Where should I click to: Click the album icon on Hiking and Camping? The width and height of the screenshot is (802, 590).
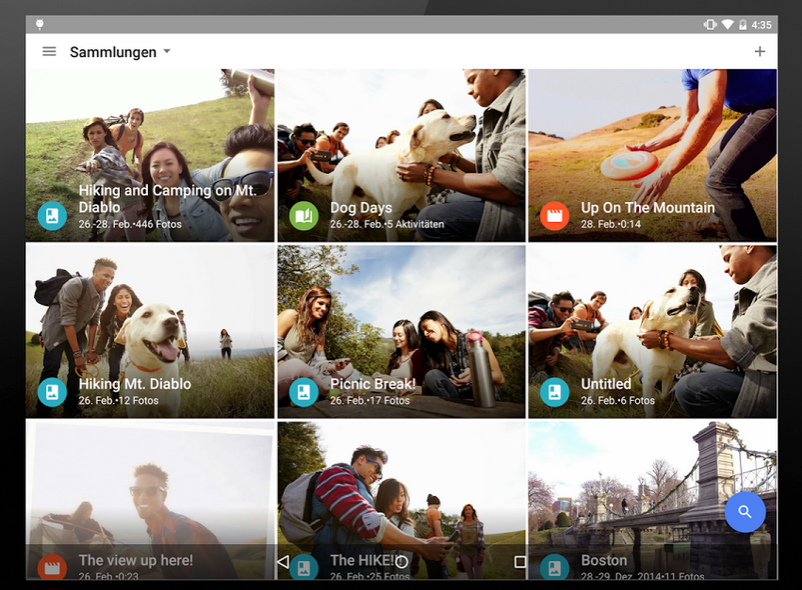point(52,215)
